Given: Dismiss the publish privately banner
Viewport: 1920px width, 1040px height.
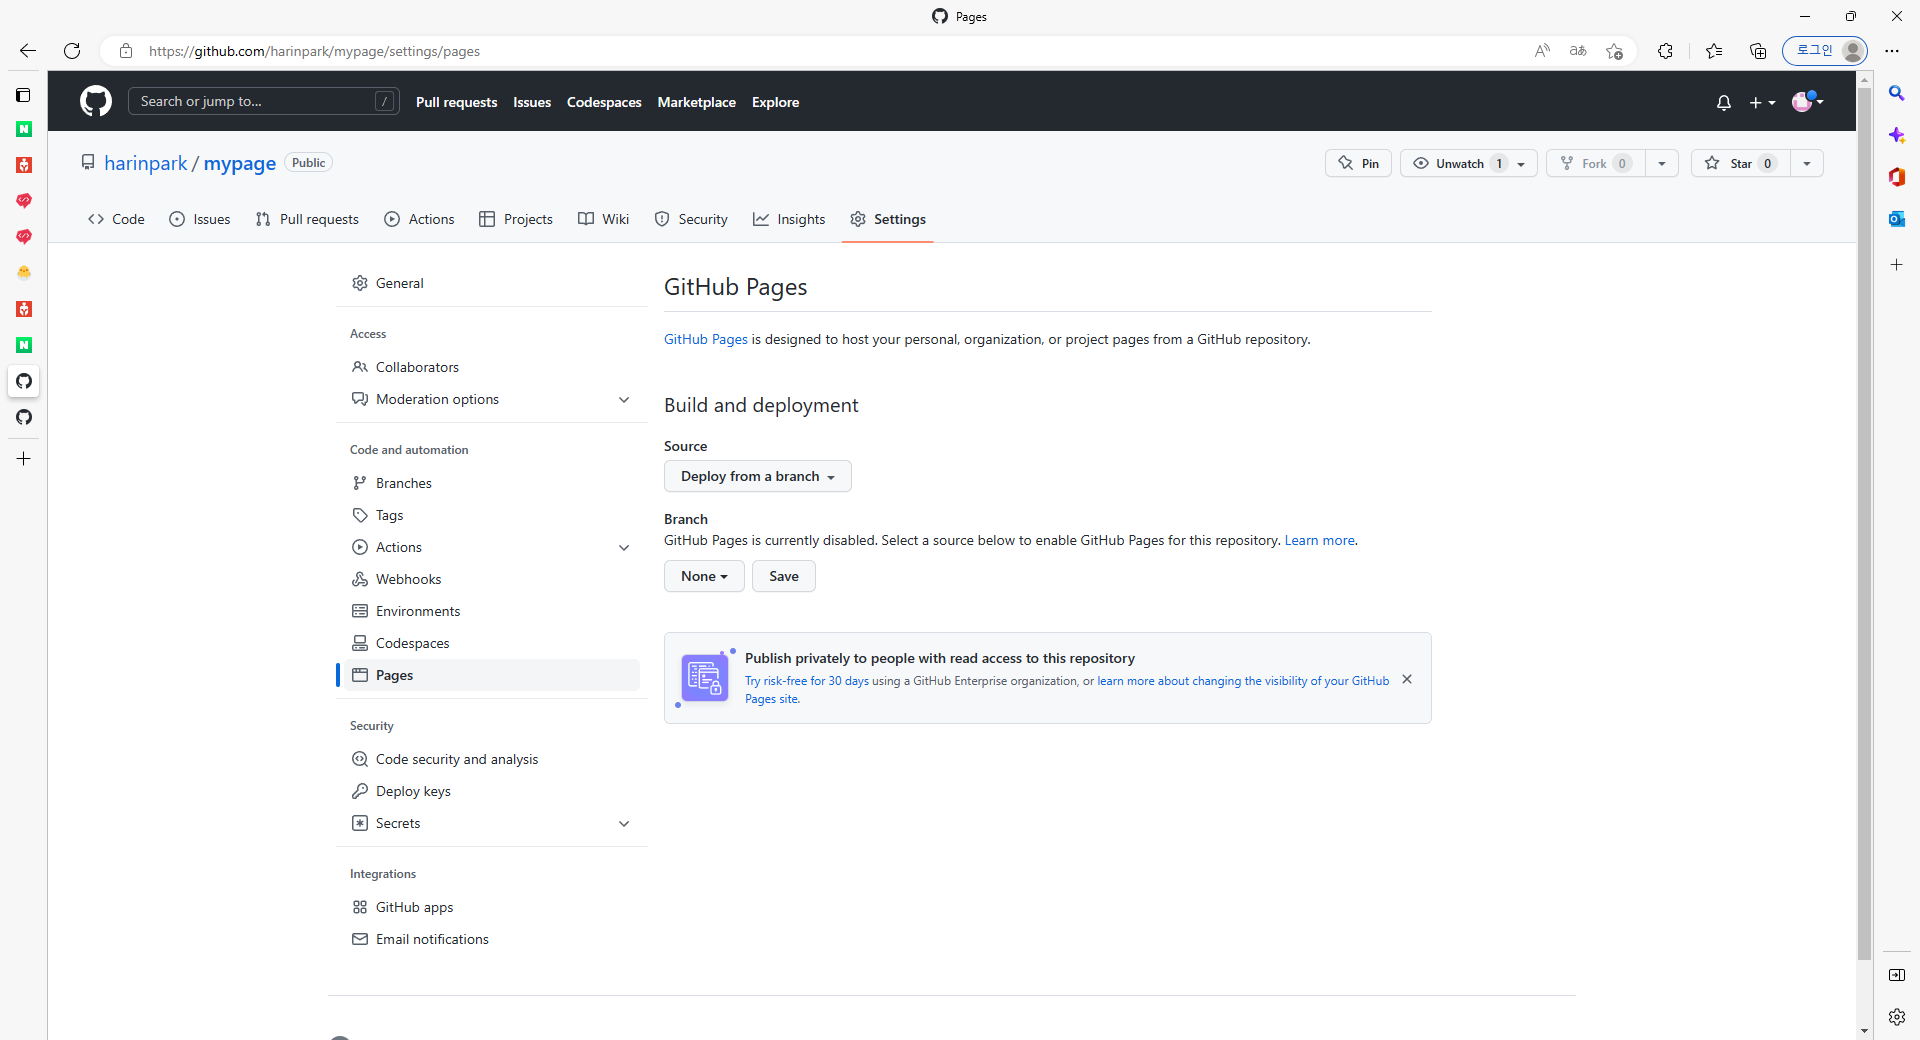Looking at the screenshot, I should [x=1407, y=679].
